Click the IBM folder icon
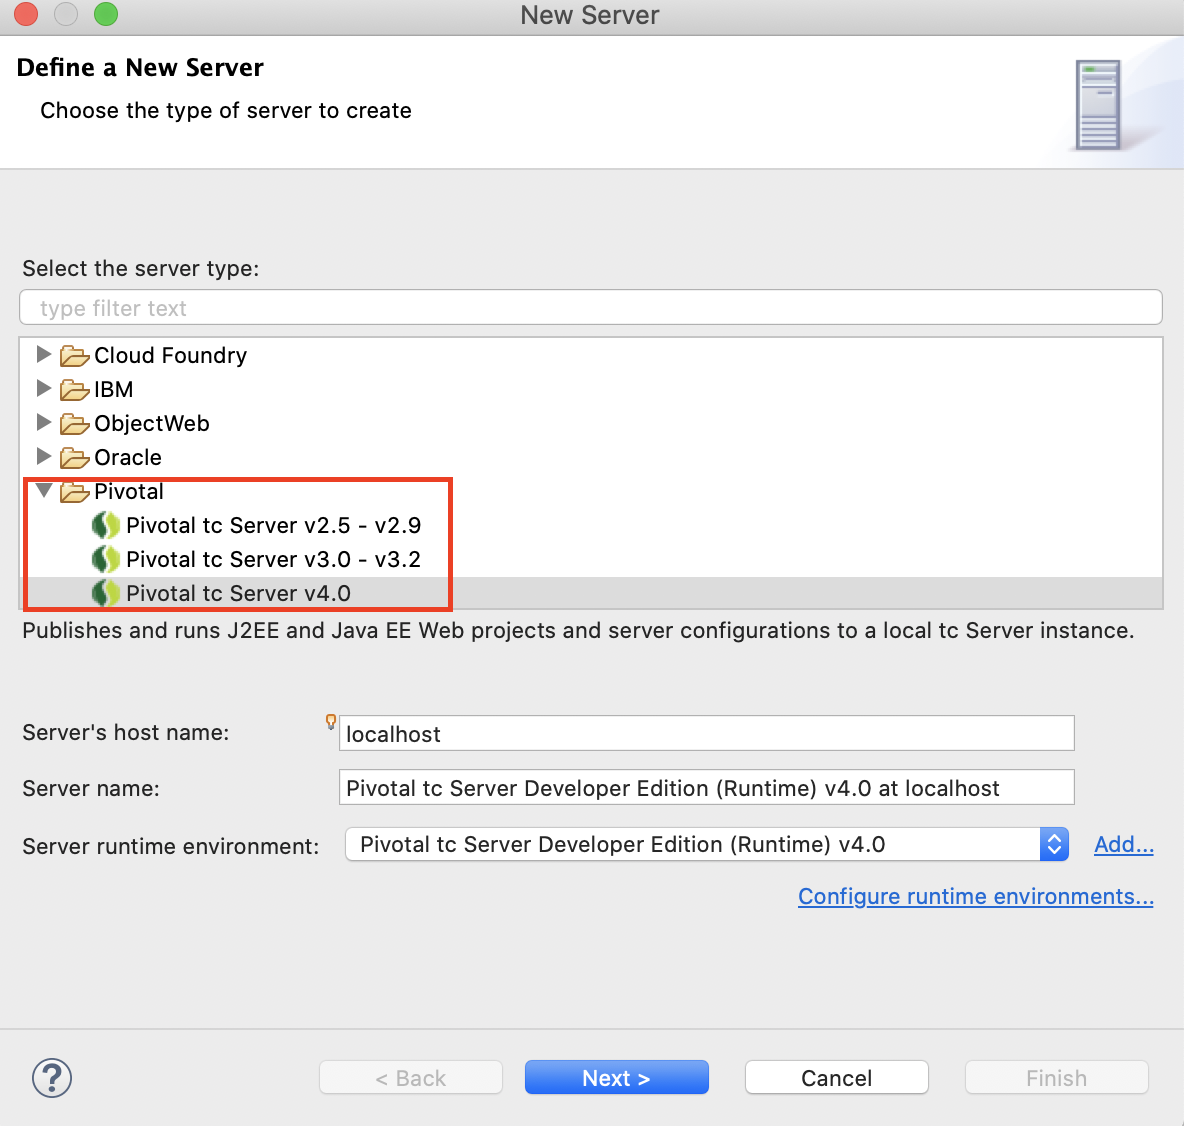The image size is (1184, 1126). 74,389
